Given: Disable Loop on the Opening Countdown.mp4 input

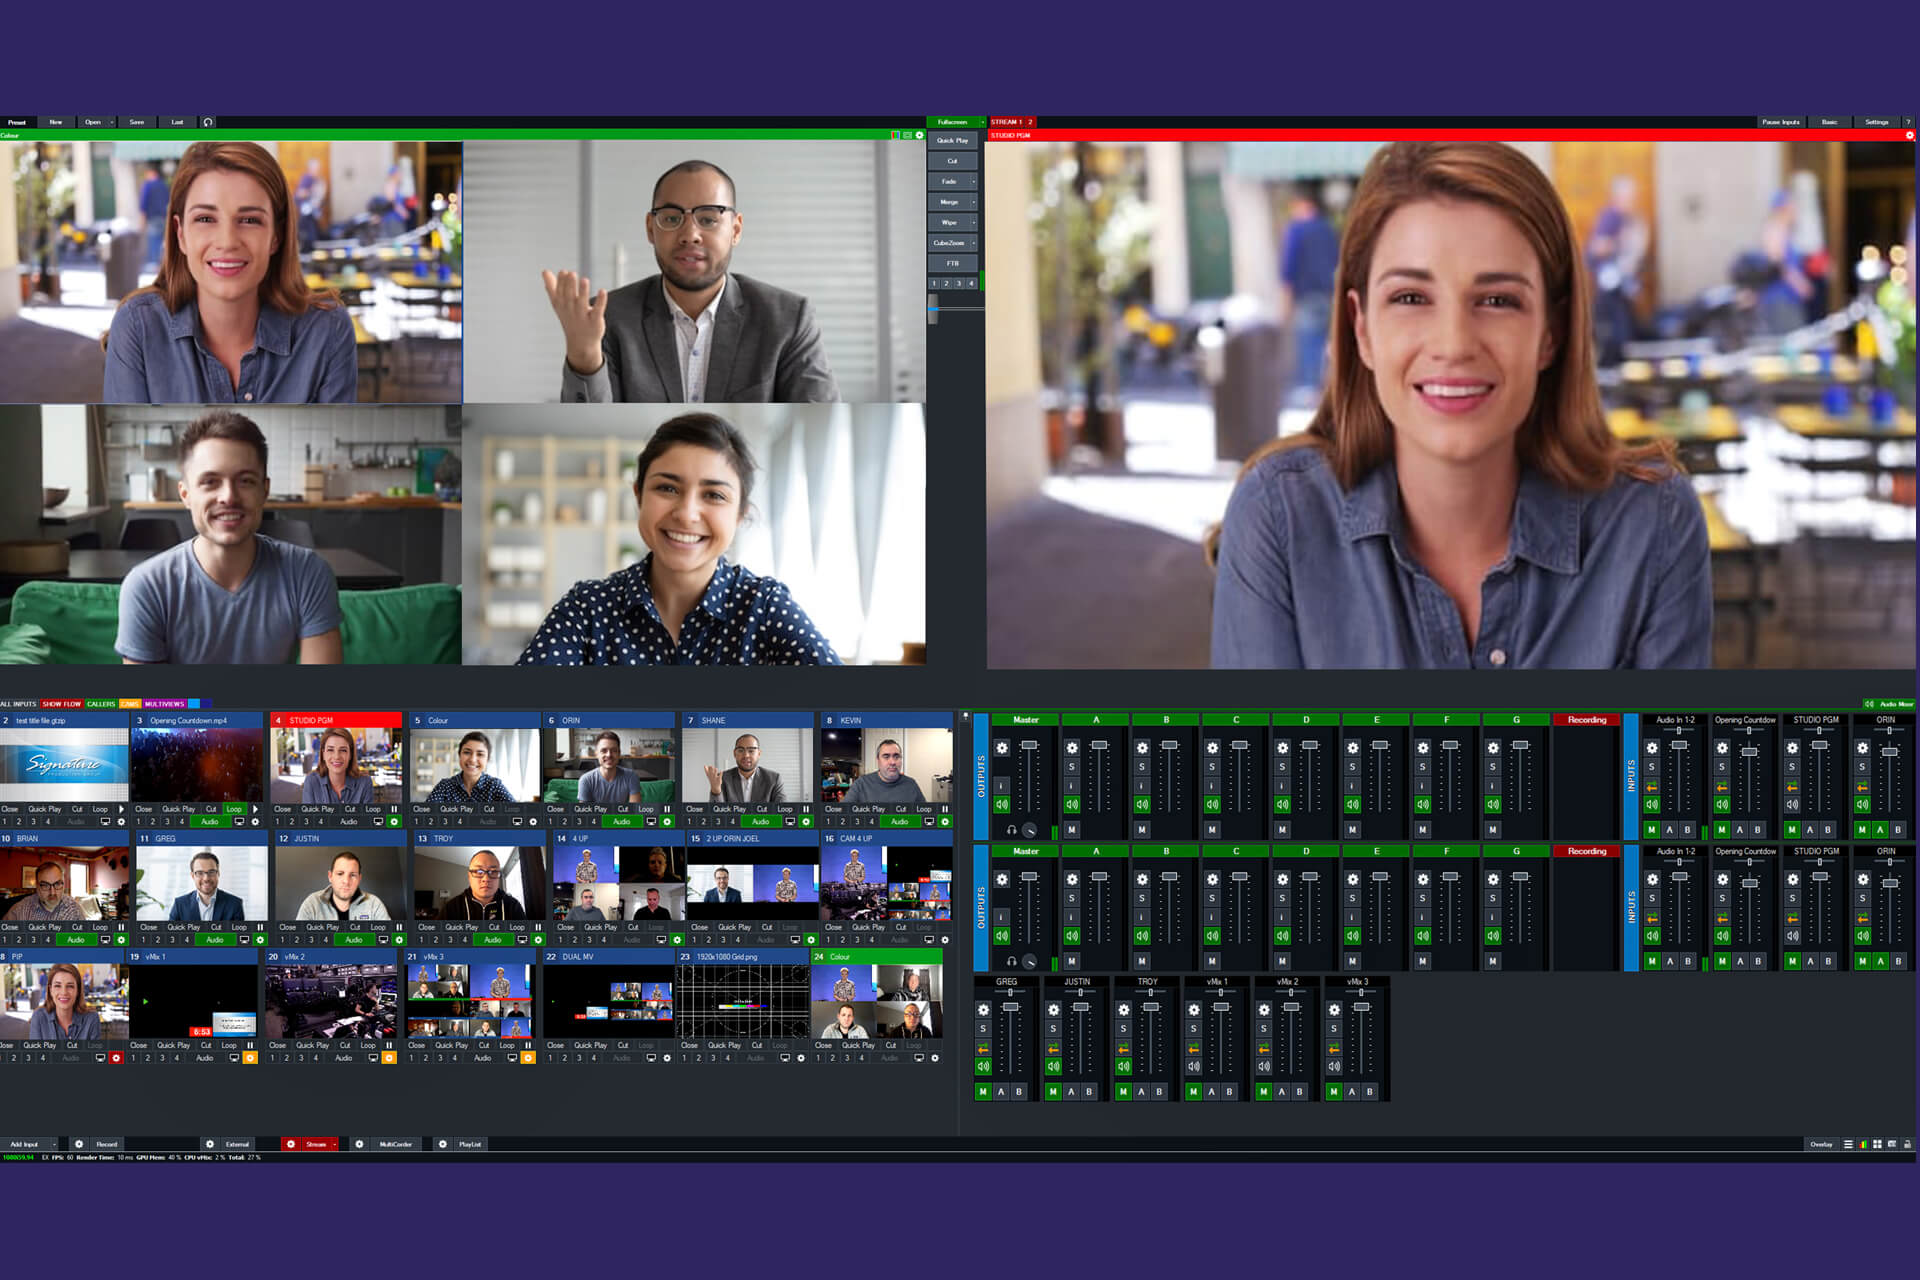Looking at the screenshot, I should click(234, 809).
